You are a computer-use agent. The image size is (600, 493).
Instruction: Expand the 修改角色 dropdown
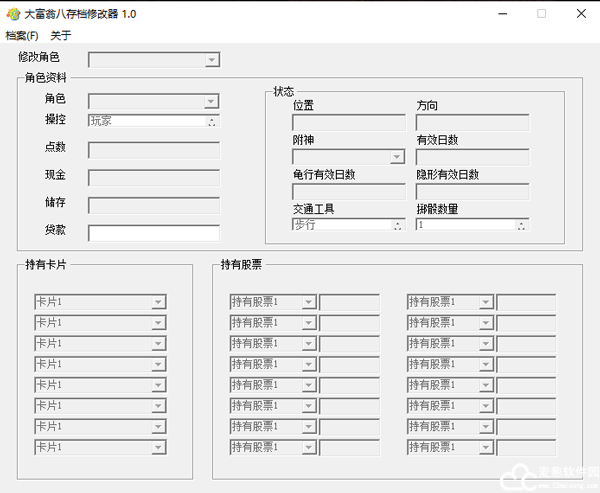pyautogui.click(x=211, y=59)
